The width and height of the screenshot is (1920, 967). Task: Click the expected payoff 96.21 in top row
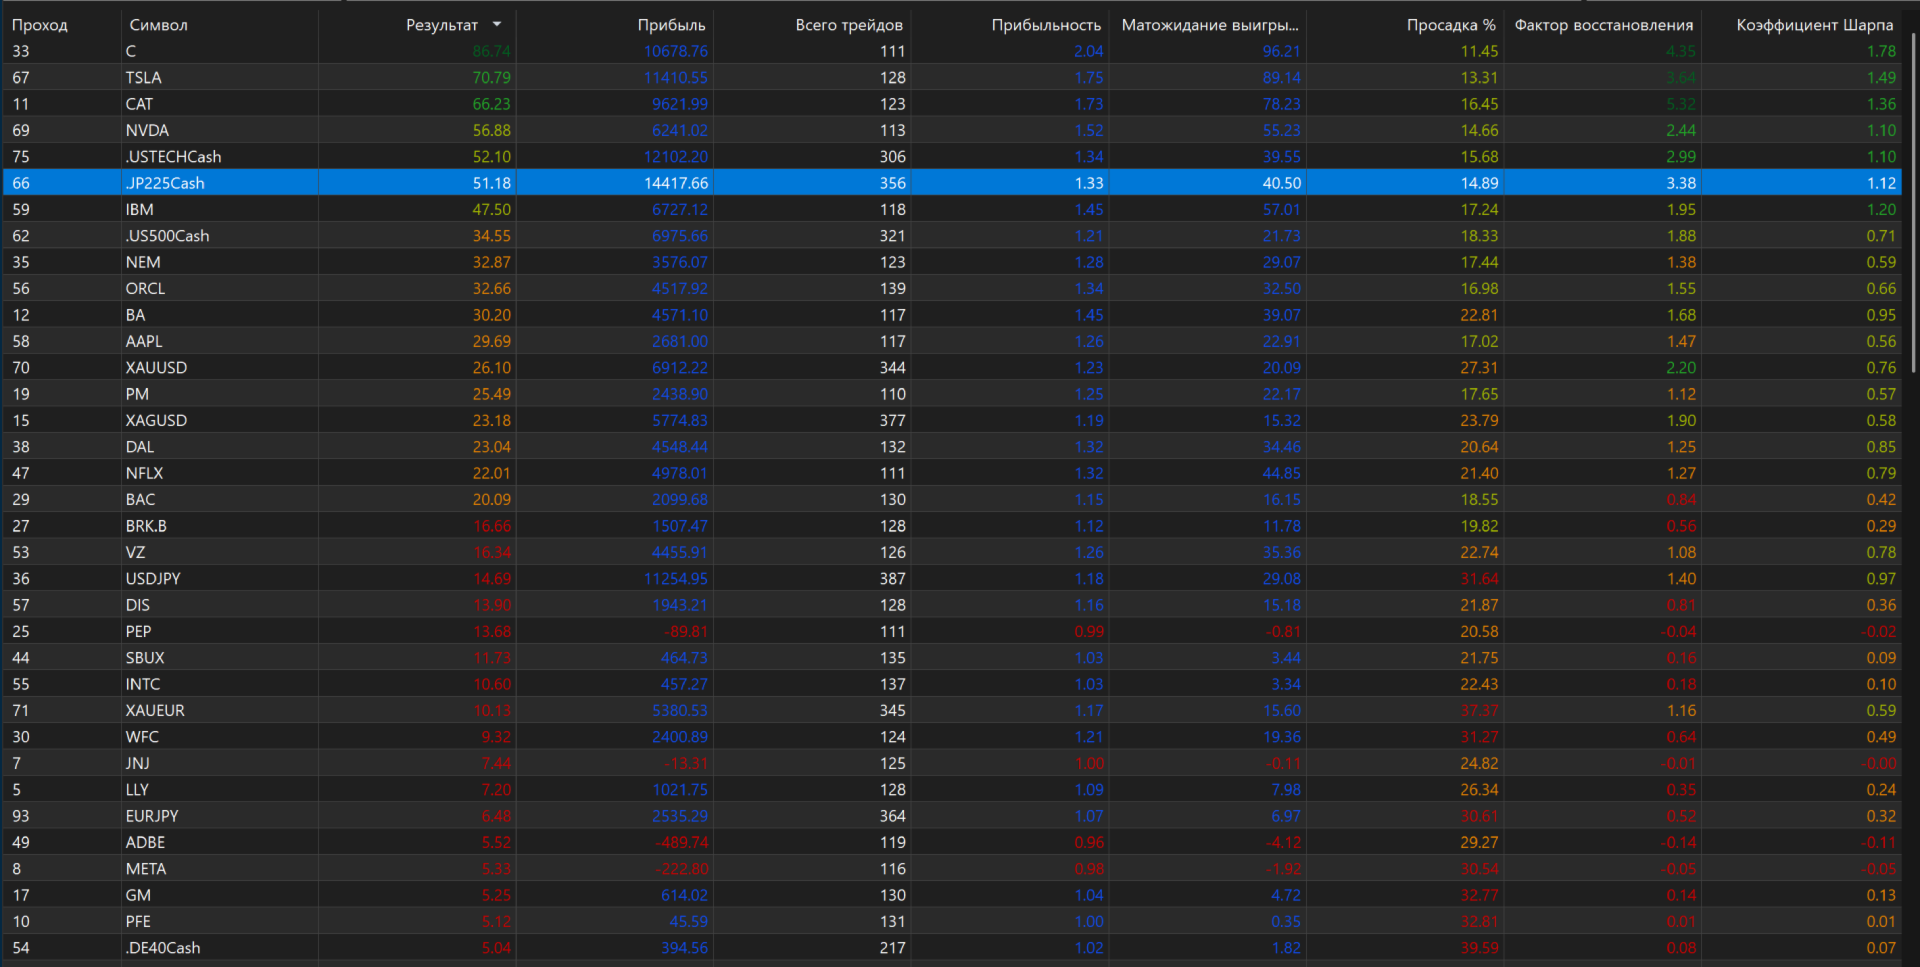click(x=1281, y=51)
